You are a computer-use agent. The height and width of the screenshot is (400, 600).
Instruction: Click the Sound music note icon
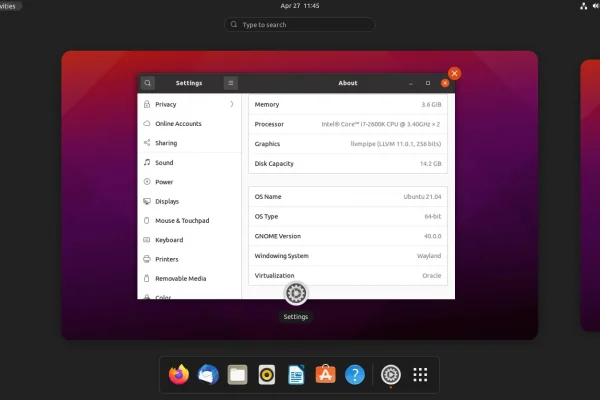147,162
